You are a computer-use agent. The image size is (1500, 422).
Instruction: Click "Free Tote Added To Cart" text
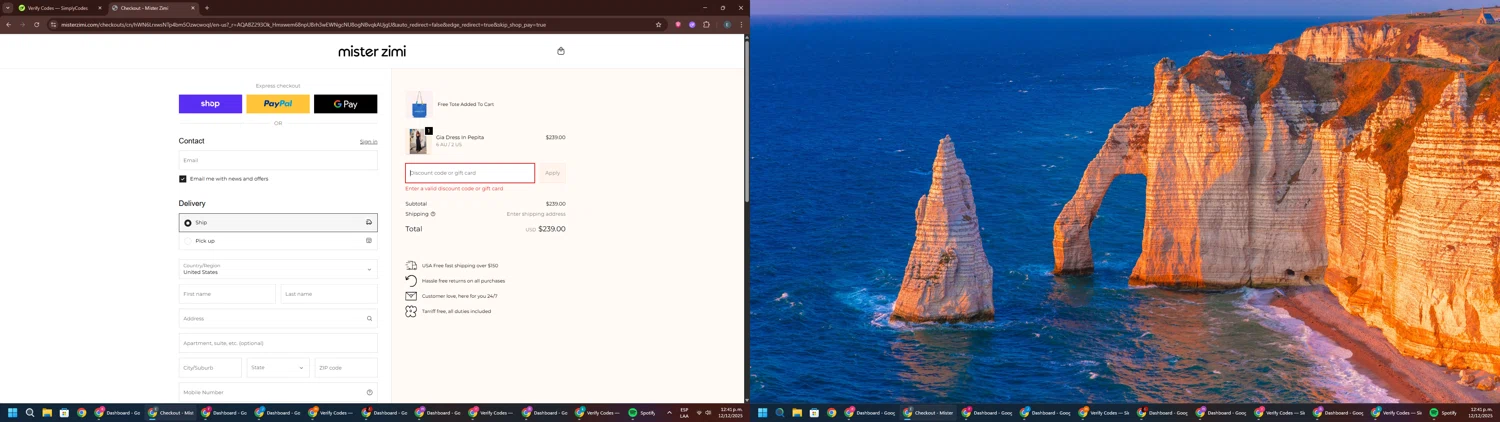[x=466, y=104]
